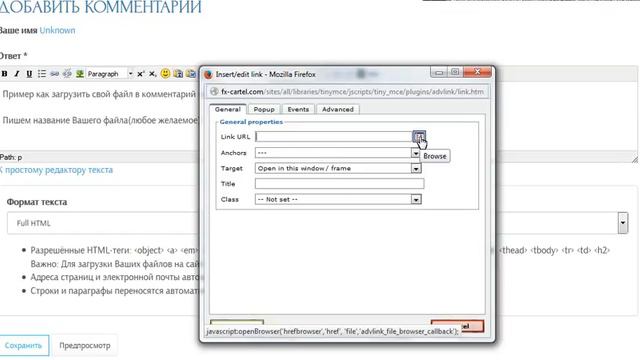Click the Firefox logo in the dialog title bar
This screenshot has width=640, height=360.
[x=209, y=74]
